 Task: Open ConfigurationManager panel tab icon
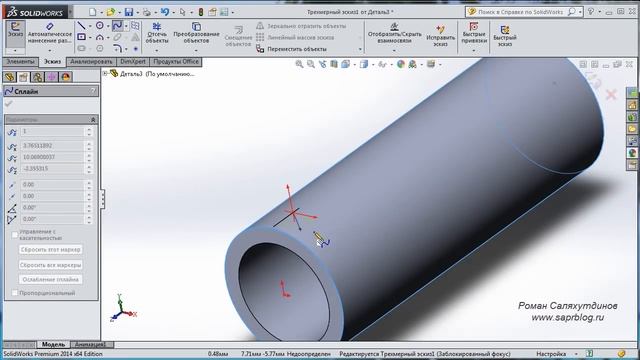coord(38,77)
